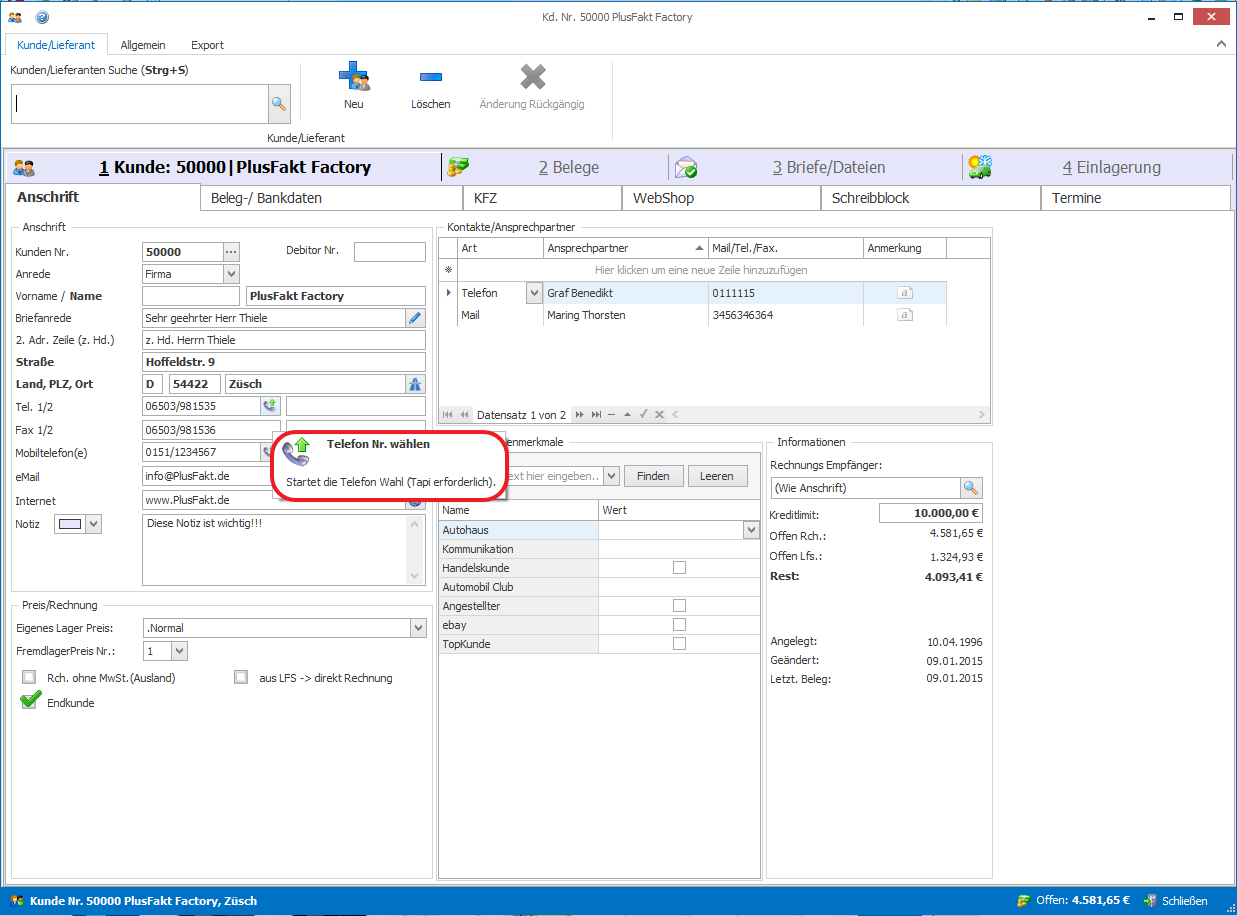Go to previous page in contact navigator

coord(464,415)
